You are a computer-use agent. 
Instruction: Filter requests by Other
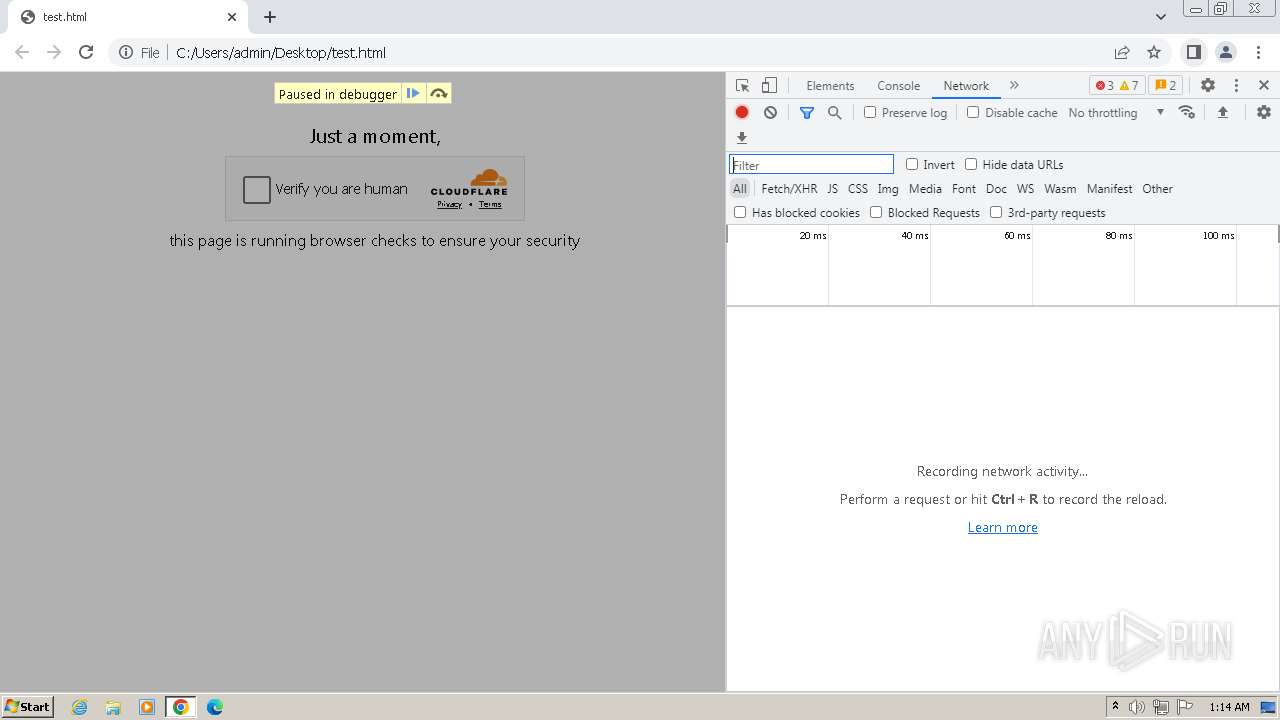click(x=1157, y=188)
